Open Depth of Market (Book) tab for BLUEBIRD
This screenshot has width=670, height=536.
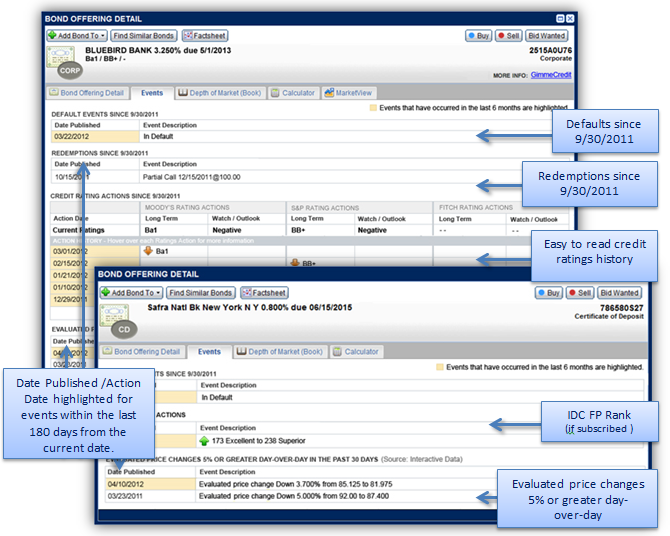pos(219,93)
